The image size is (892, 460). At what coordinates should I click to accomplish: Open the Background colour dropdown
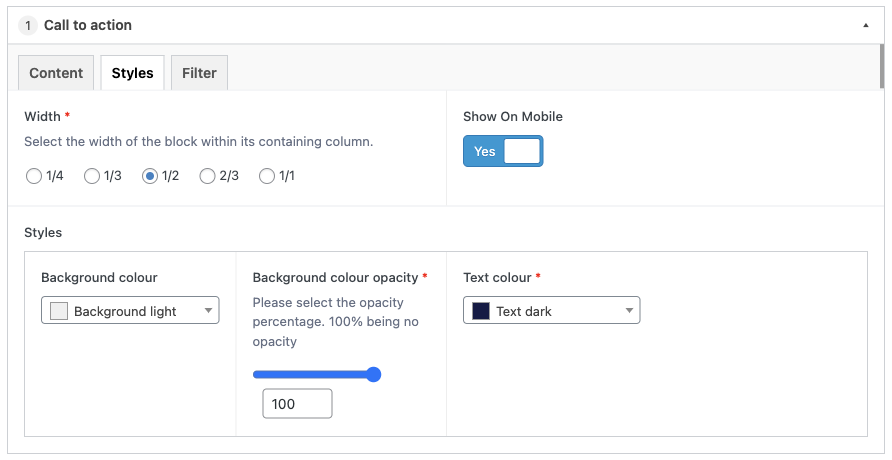(x=130, y=310)
